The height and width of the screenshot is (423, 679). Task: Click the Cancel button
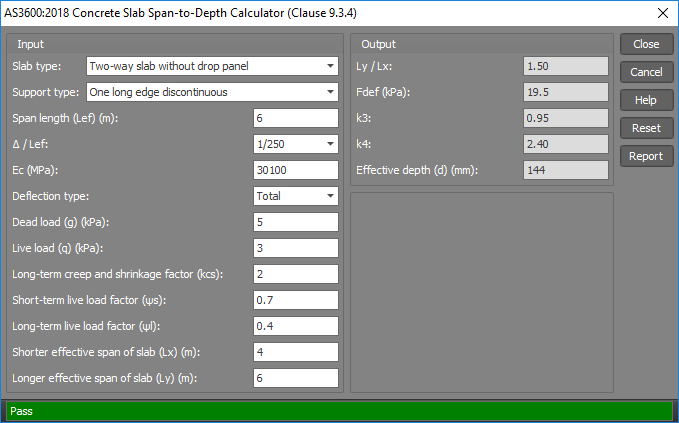[x=647, y=72]
